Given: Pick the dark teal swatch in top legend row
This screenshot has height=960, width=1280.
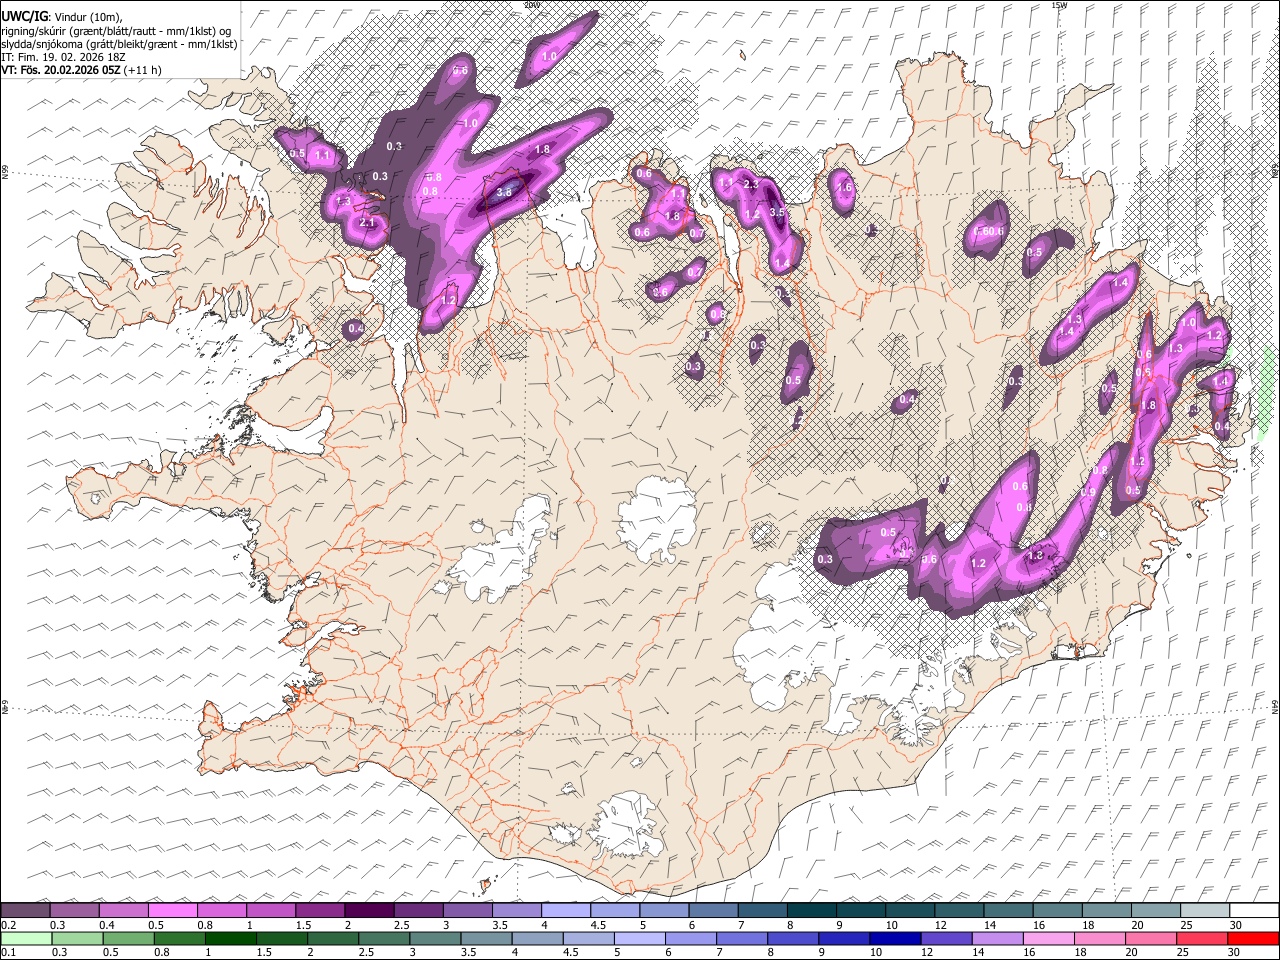Looking at the screenshot, I should (x=811, y=910).
